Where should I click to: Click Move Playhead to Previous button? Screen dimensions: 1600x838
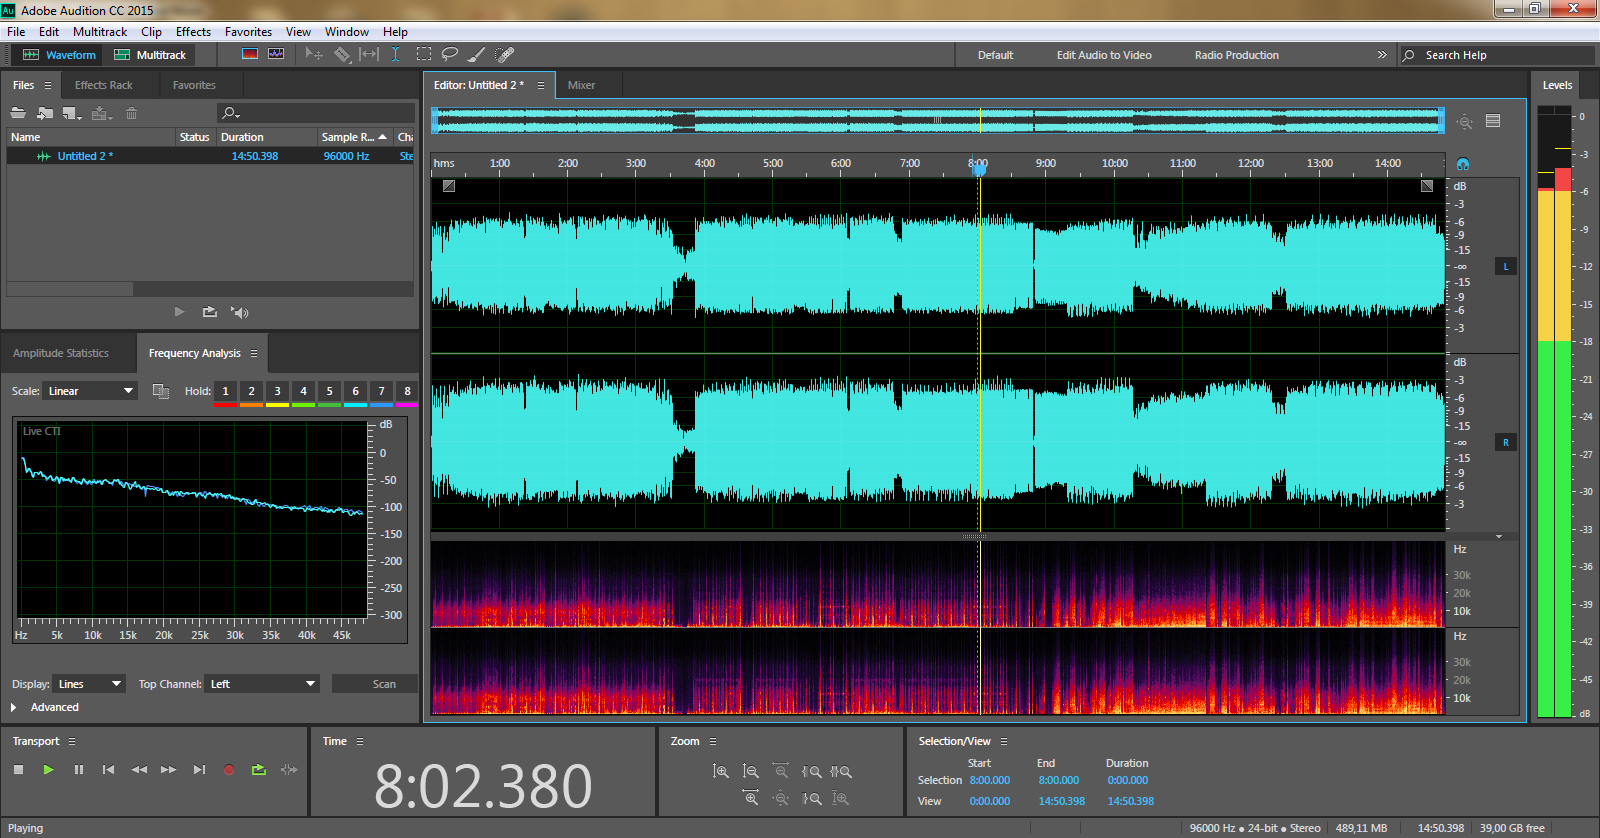click(x=108, y=769)
